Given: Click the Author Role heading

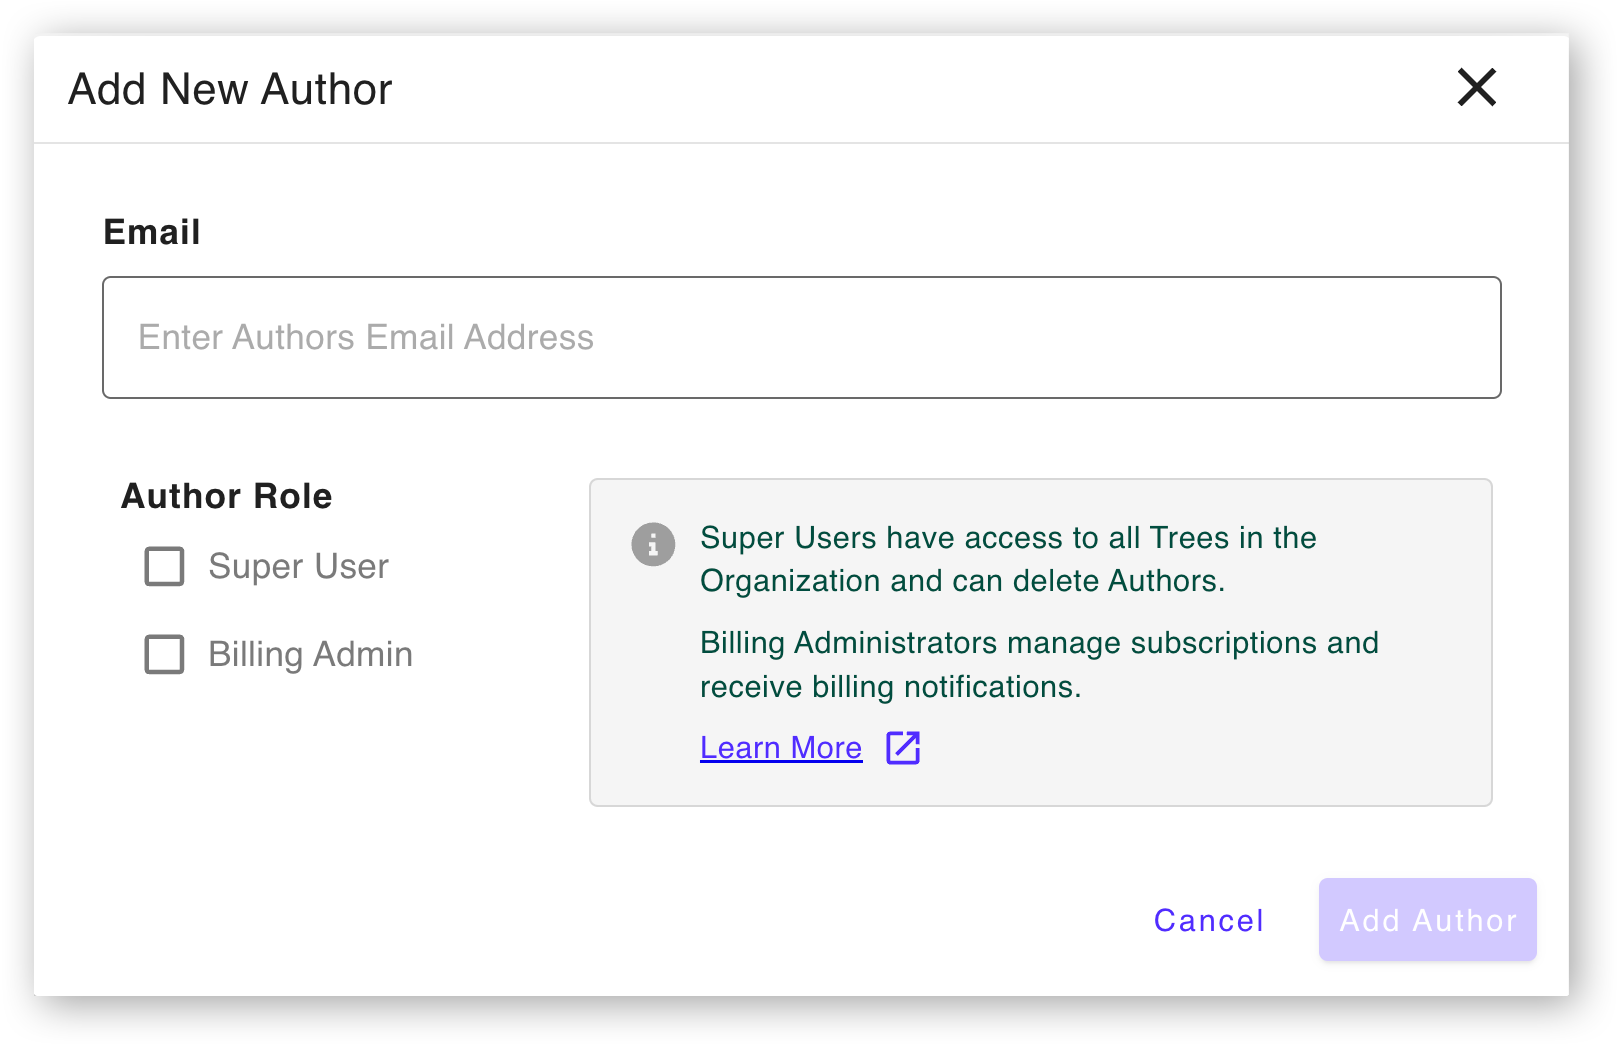Looking at the screenshot, I should 227,496.
